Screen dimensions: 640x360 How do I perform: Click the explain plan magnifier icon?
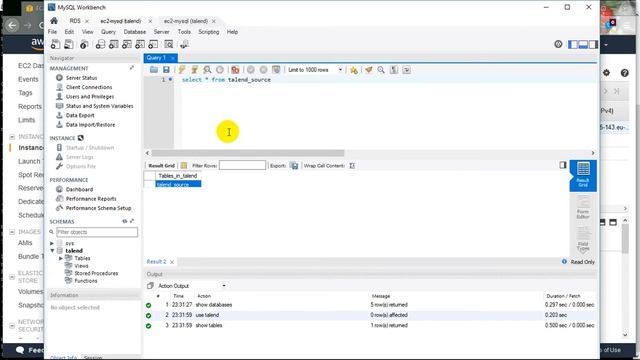coord(207,70)
